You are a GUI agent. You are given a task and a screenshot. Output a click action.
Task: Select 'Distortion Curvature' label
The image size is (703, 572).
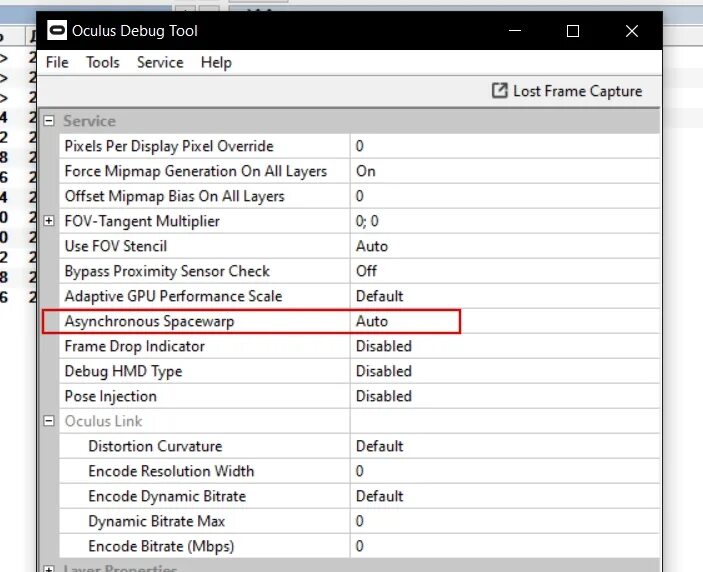155,446
